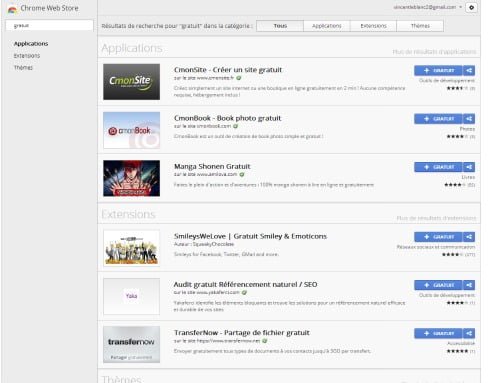Open 'TransferNow - Partage de fichier gratuit' title
Screen dimensions: 500x383
coord(242,333)
